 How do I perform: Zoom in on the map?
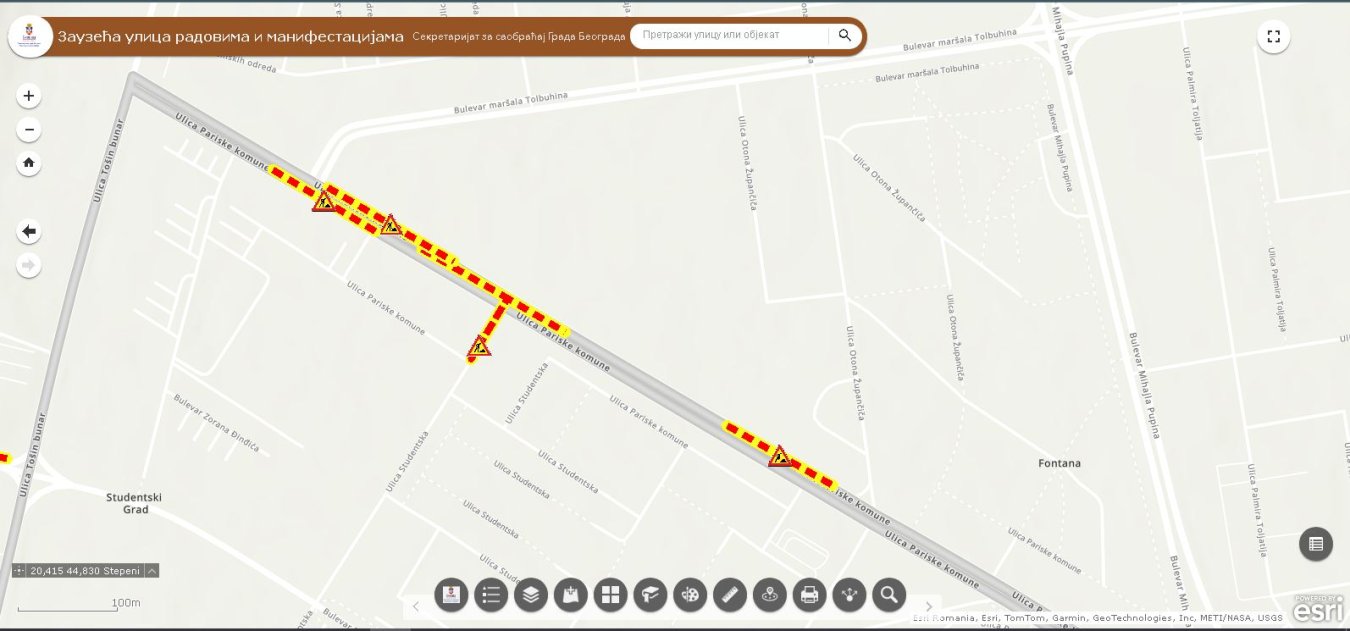(x=29, y=97)
